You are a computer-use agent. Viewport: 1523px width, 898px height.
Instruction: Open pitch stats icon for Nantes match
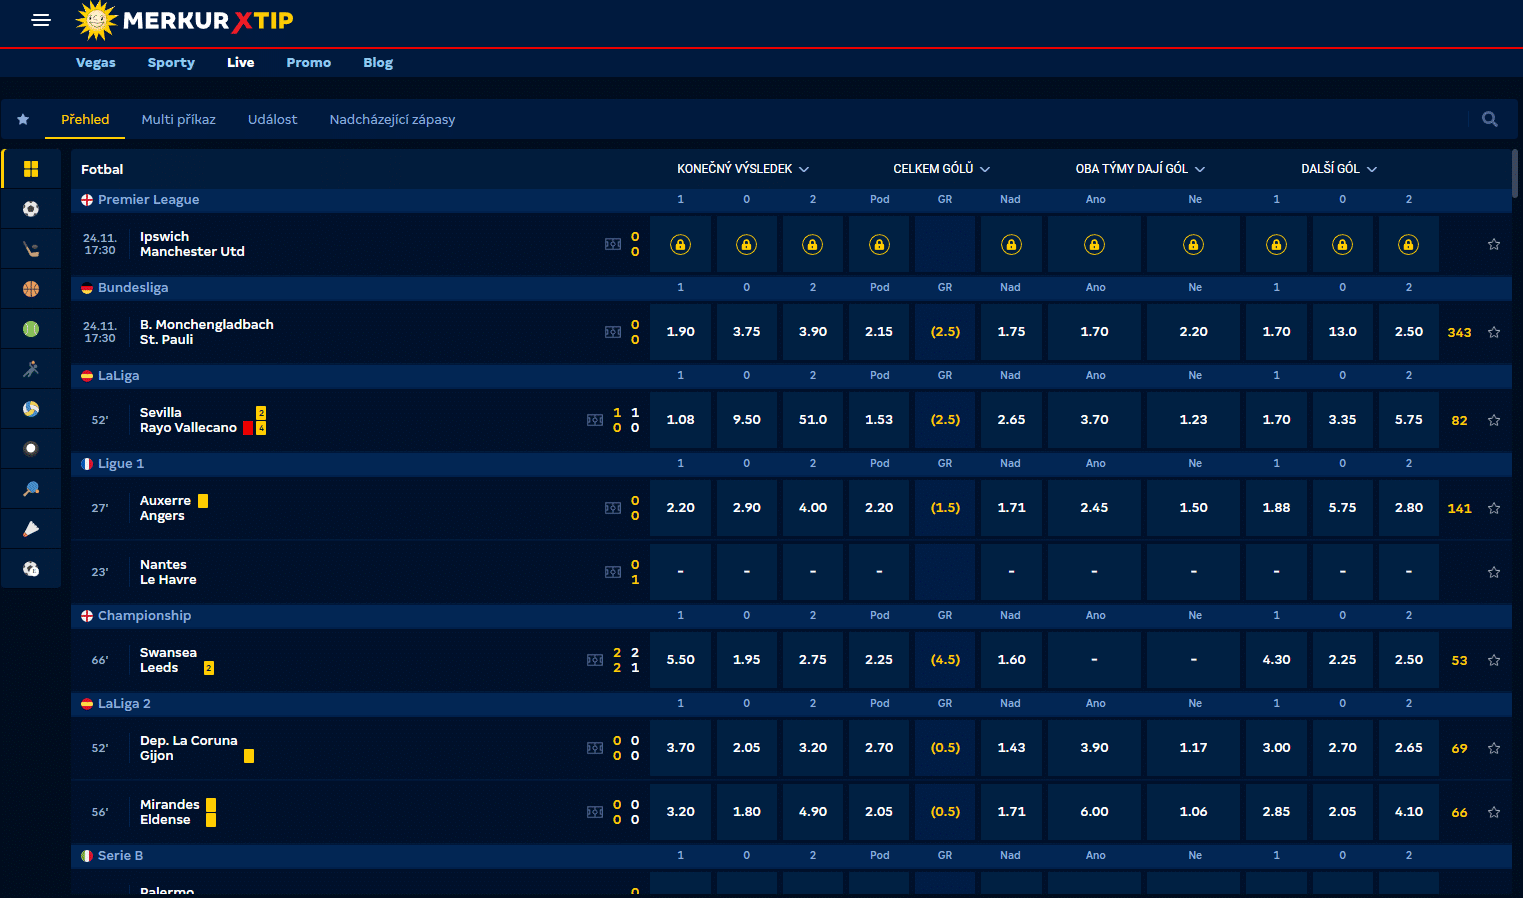click(x=613, y=572)
